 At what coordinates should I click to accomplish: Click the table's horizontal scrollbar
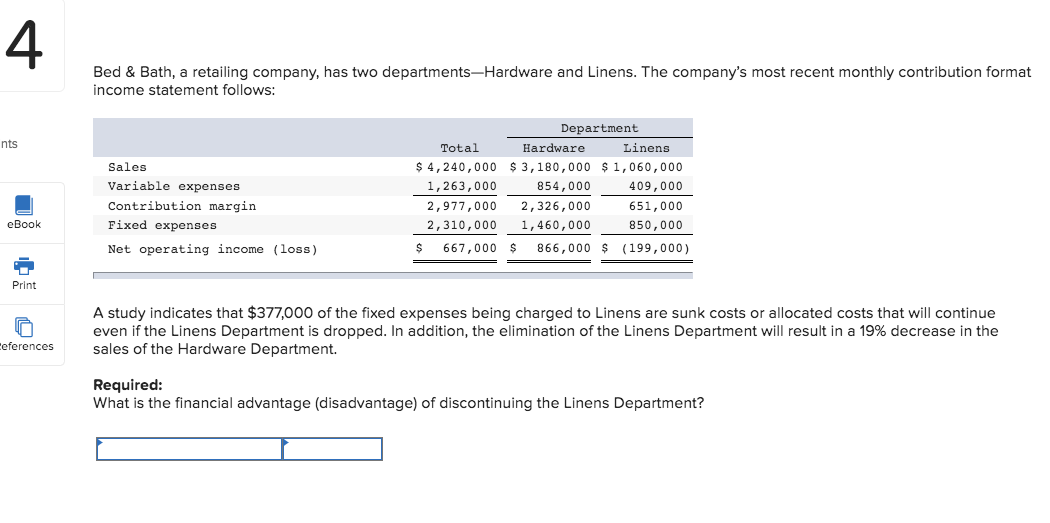coord(393,275)
